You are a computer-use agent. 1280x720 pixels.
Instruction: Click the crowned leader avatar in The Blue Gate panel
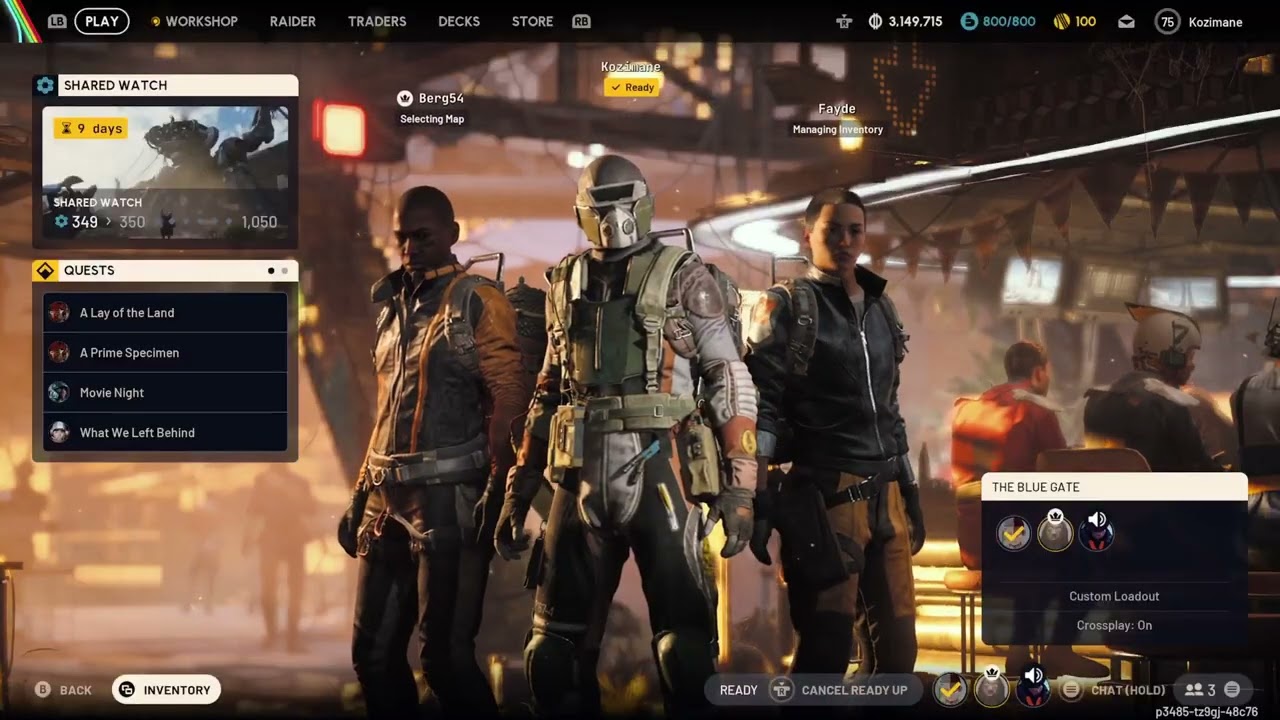(x=1055, y=532)
